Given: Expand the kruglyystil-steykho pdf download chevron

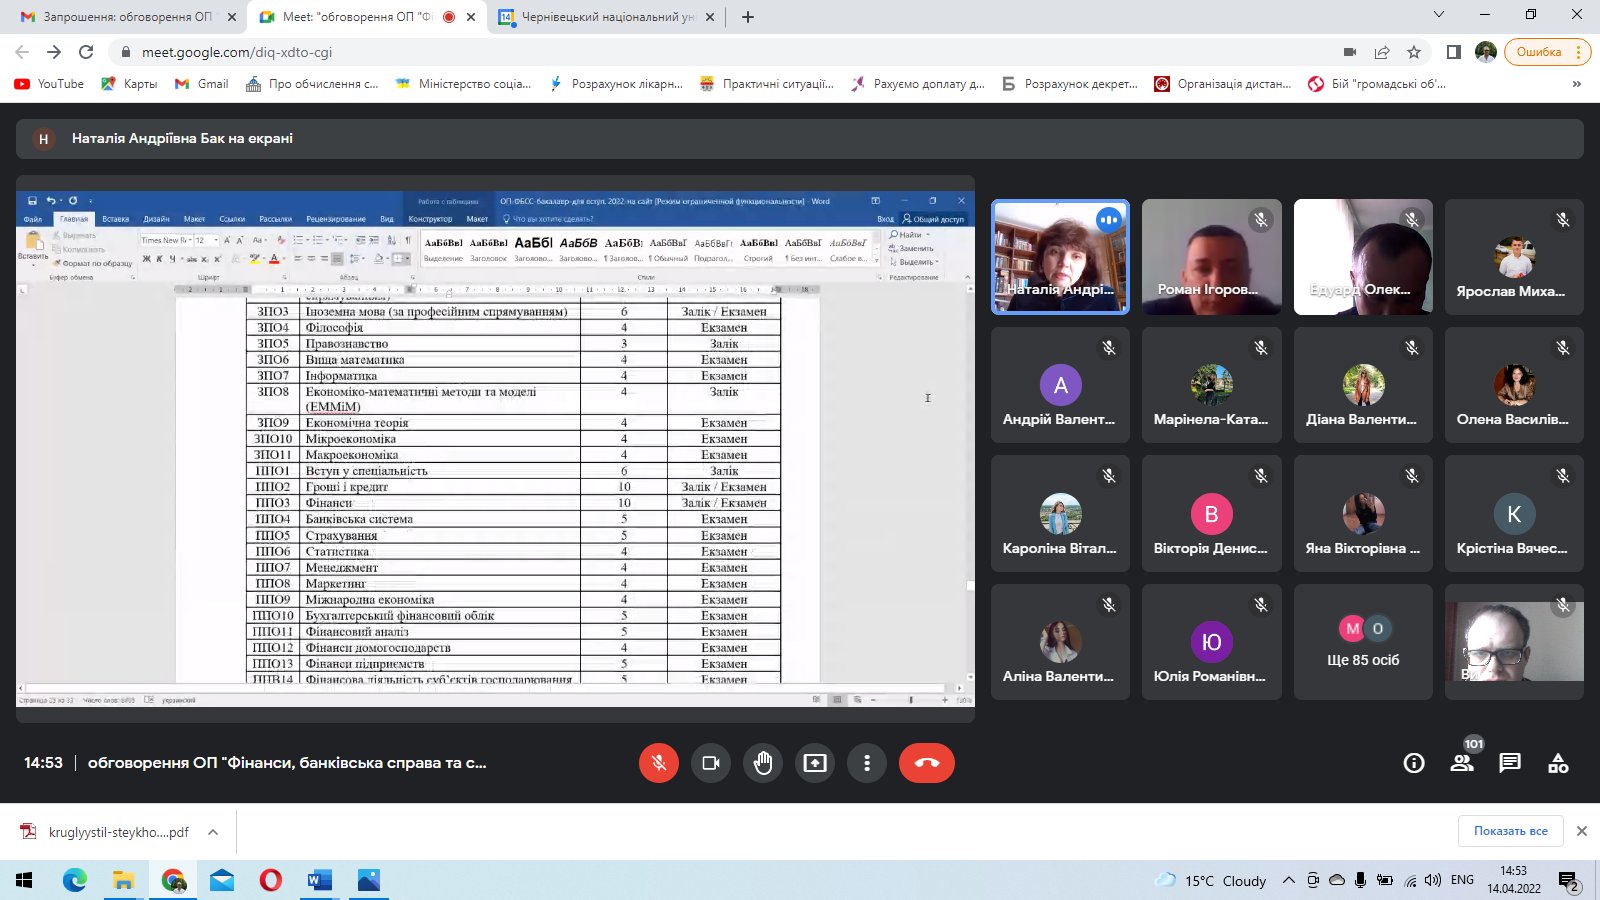Looking at the screenshot, I should point(213,832).
